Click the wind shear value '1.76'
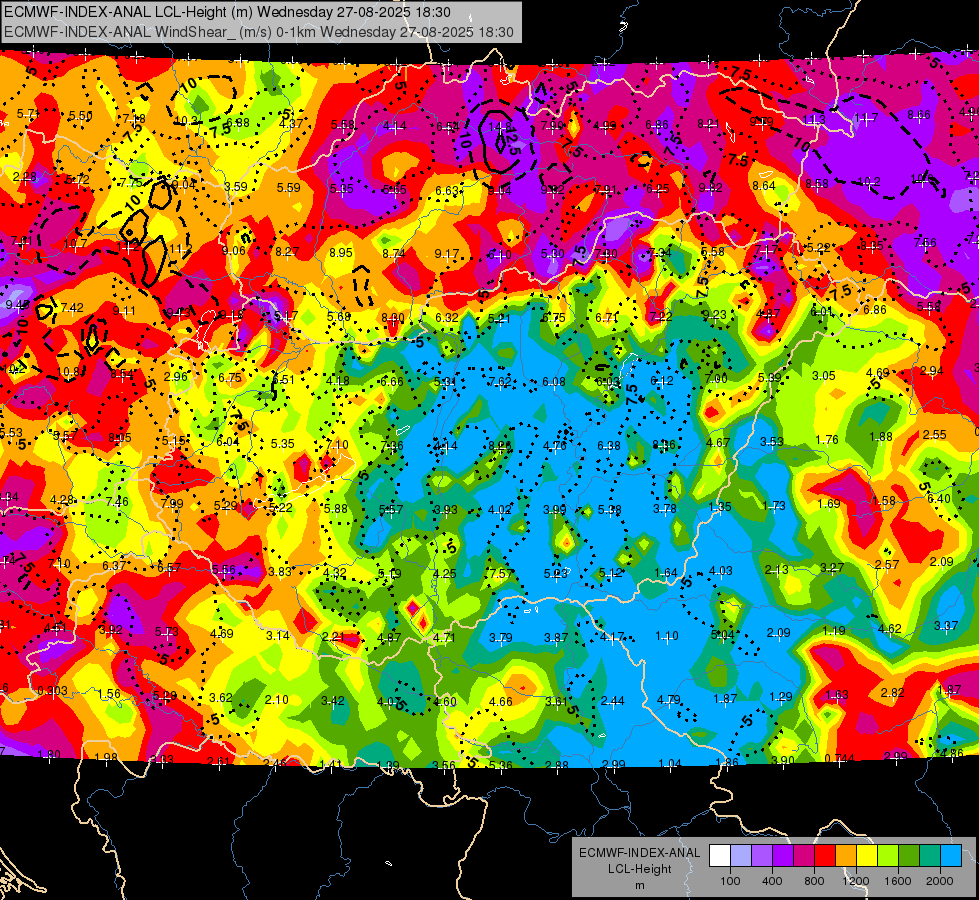 (827, 440)
